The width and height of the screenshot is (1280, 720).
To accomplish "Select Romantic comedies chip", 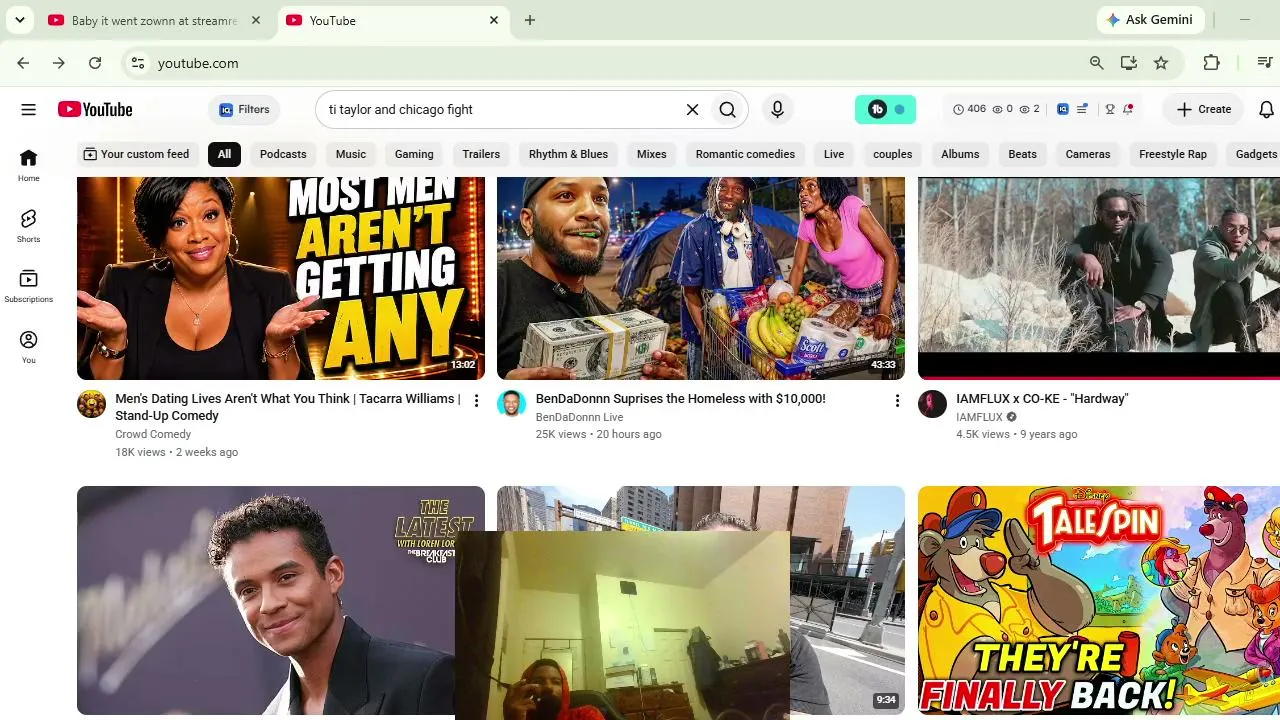I will [x=745, y=154].
